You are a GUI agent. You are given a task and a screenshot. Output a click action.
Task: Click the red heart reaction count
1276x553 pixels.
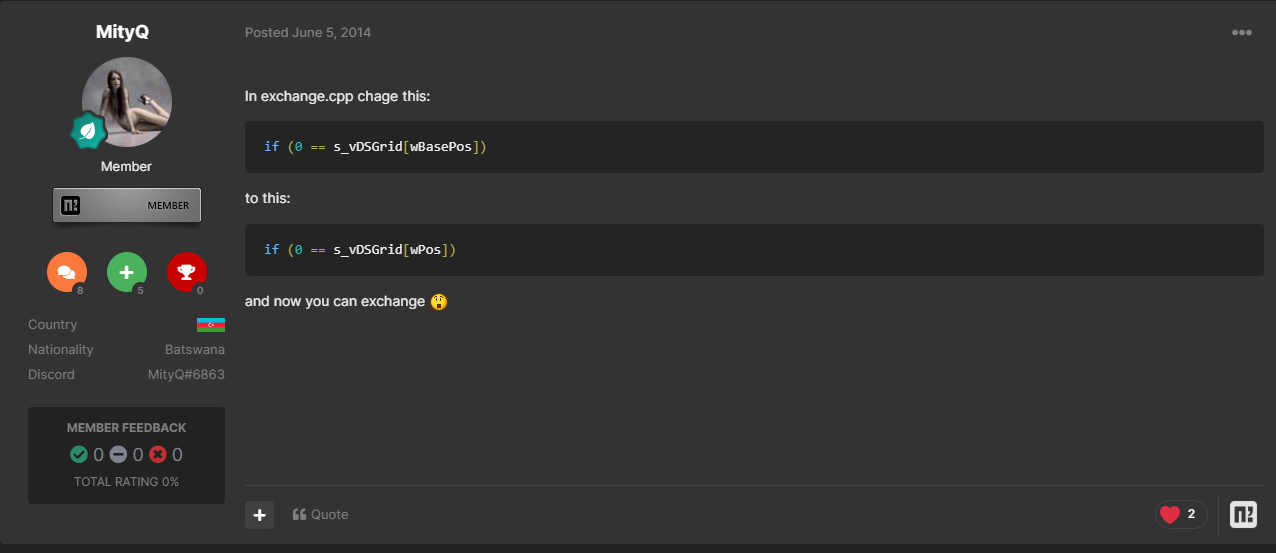coord(1181,514)
